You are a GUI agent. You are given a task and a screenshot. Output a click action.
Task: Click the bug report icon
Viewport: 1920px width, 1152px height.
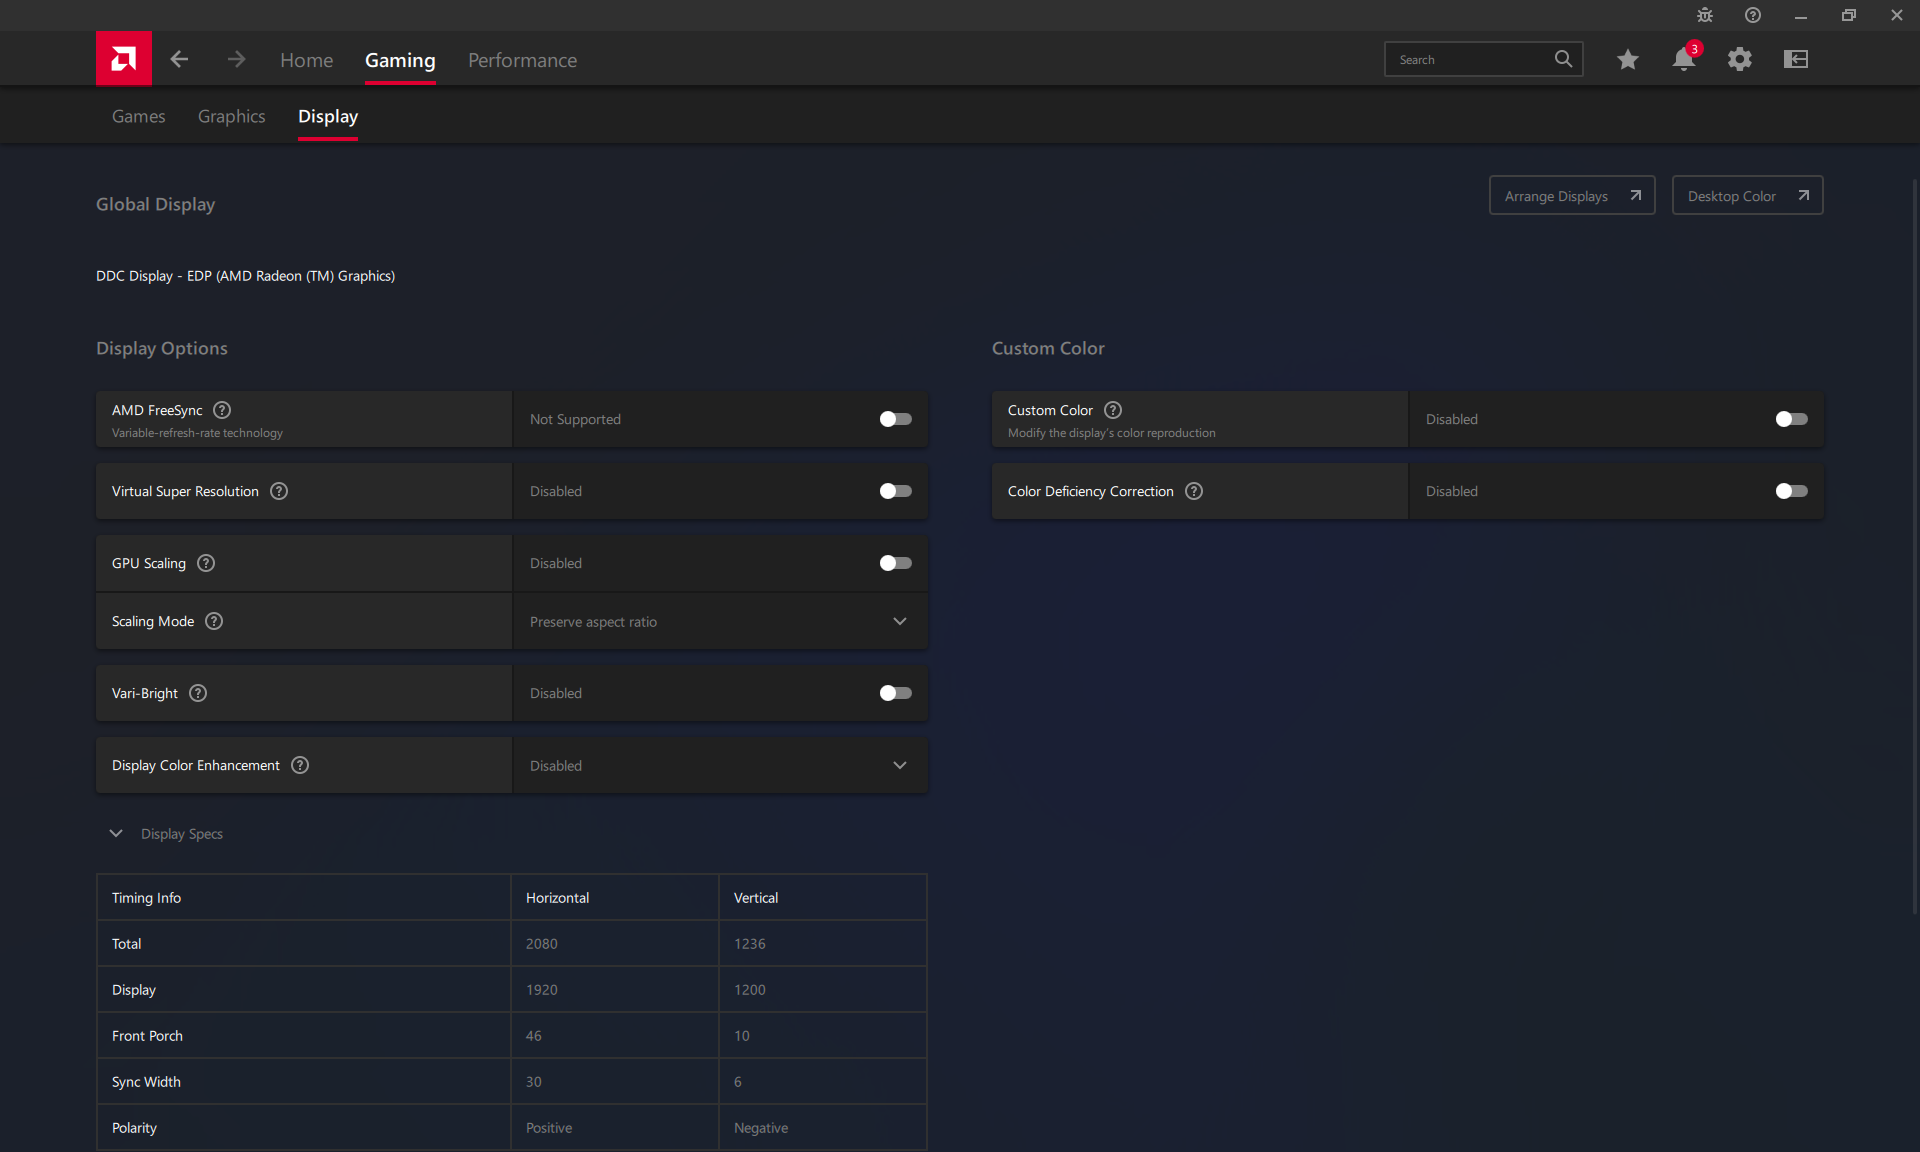[x=1704, y=15]
